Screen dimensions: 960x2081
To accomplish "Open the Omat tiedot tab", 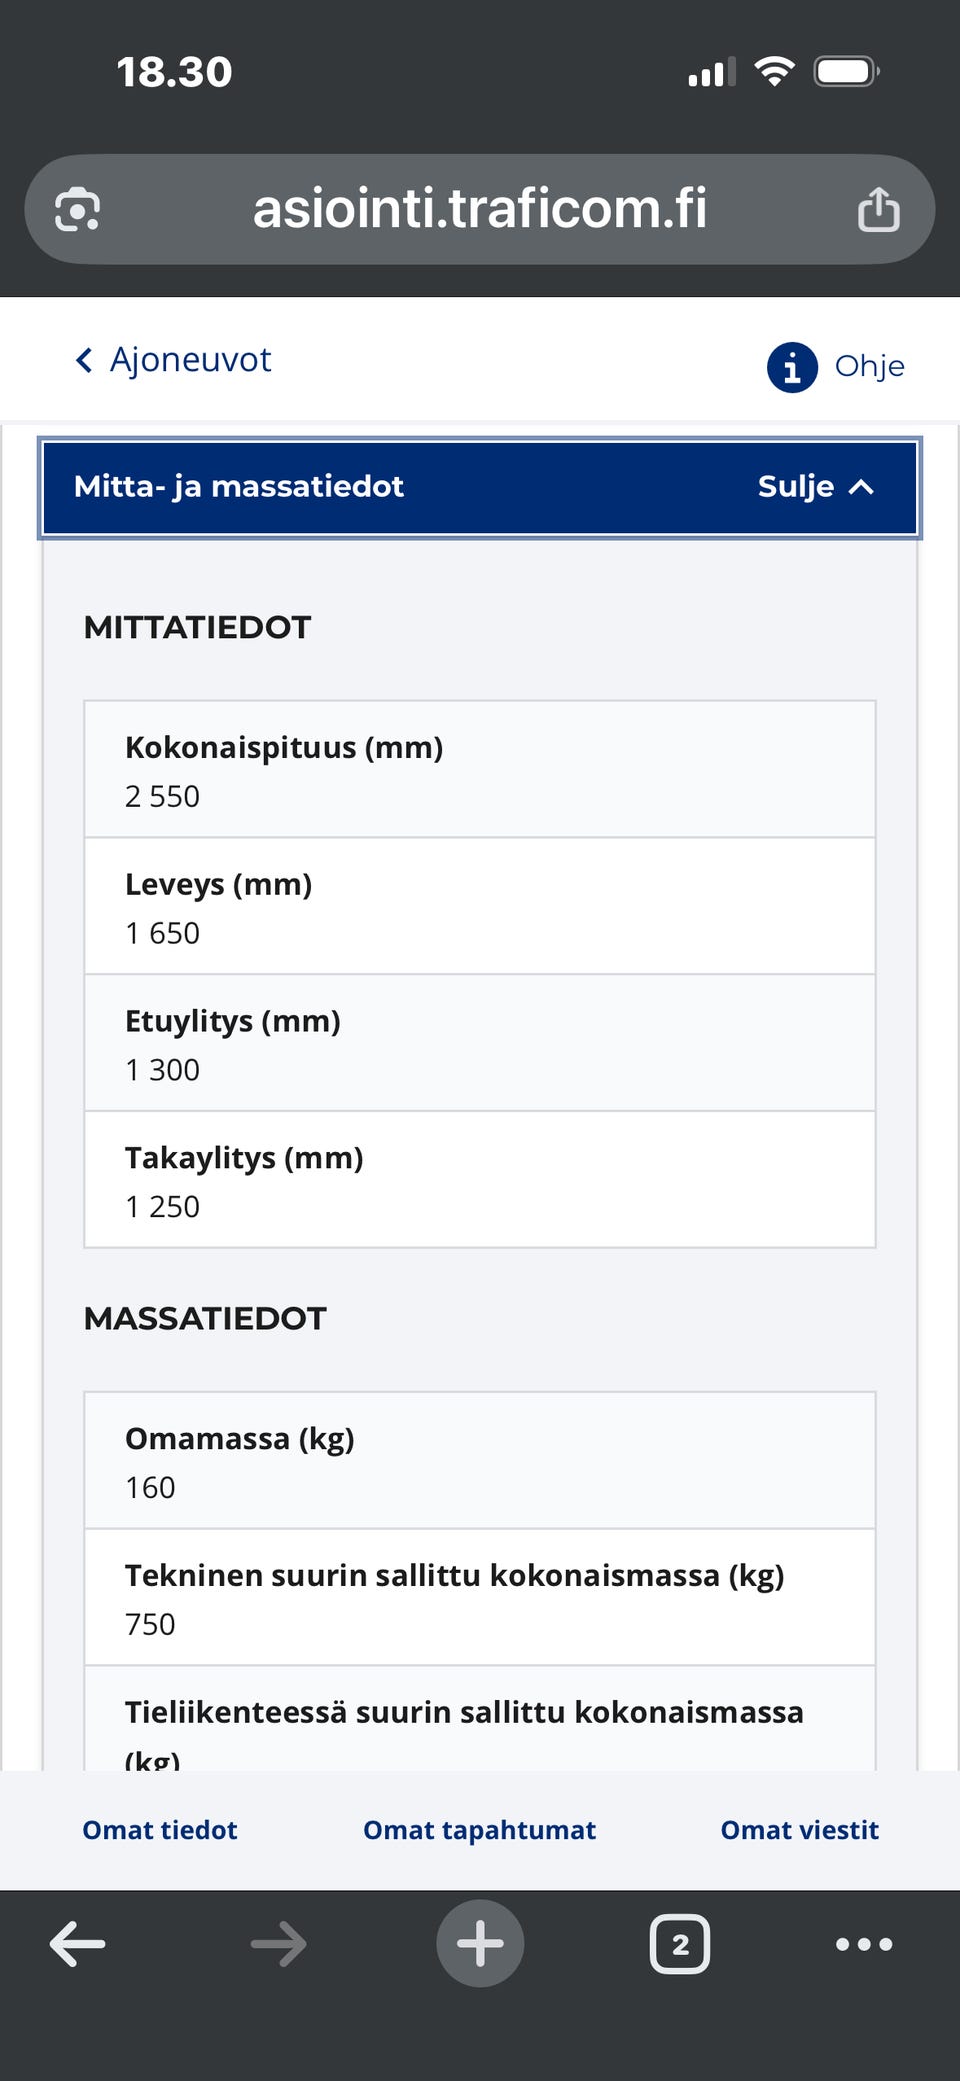I will pos(160,1830).
